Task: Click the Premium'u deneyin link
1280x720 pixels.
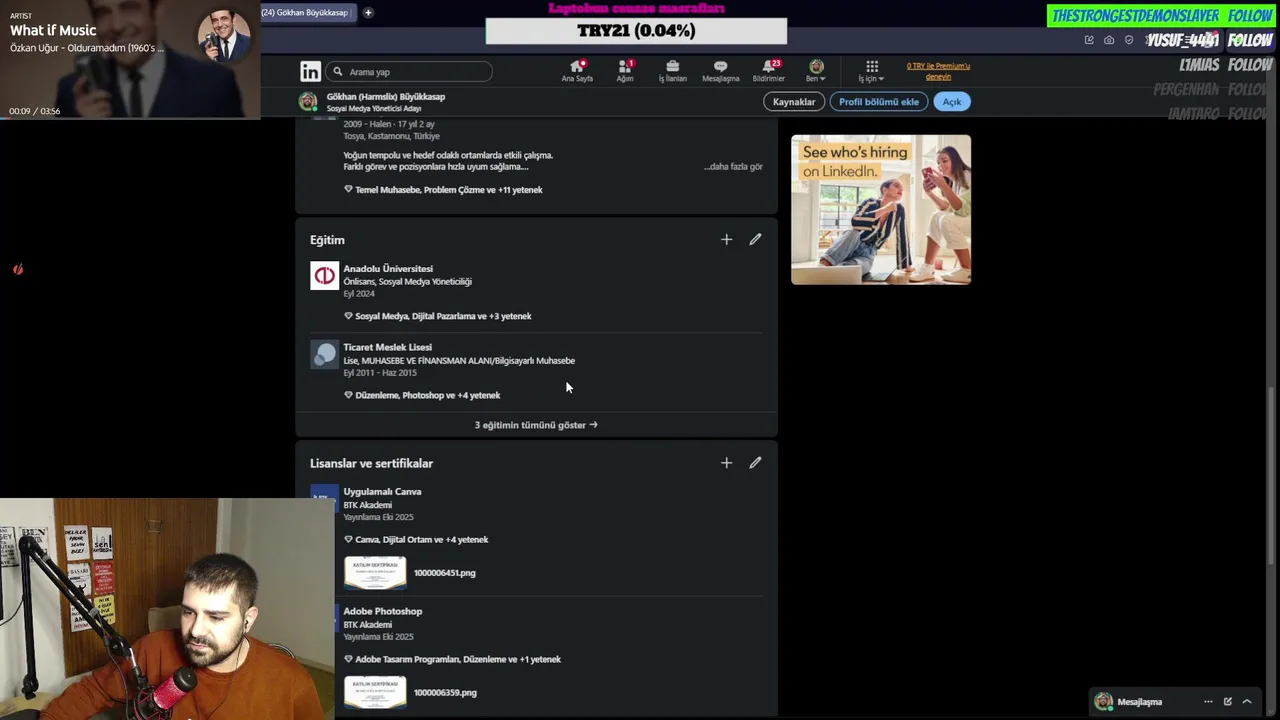Action: [938, 71]
